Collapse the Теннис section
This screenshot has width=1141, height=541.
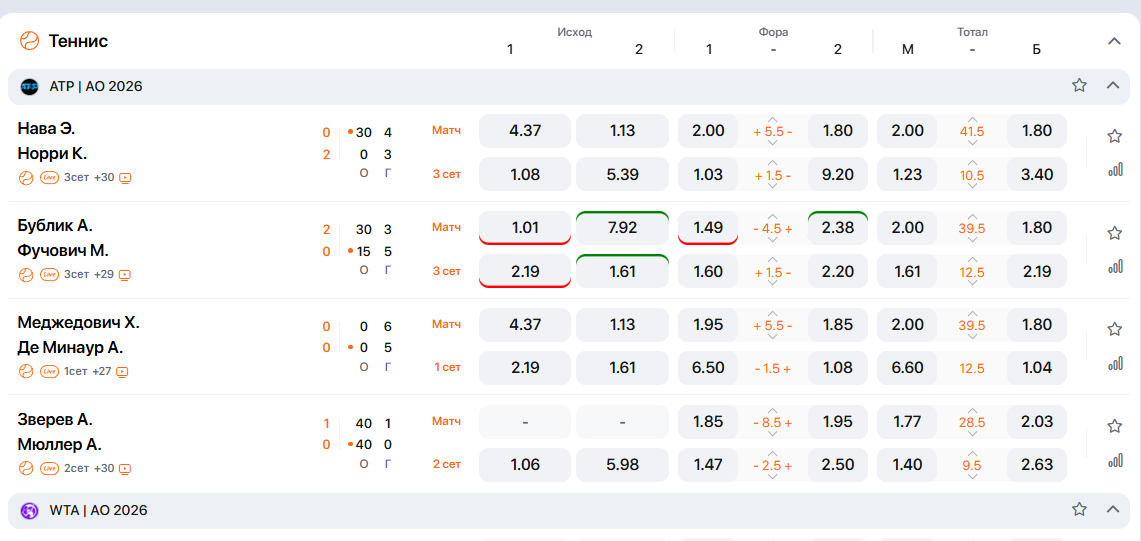[1114, 41]
